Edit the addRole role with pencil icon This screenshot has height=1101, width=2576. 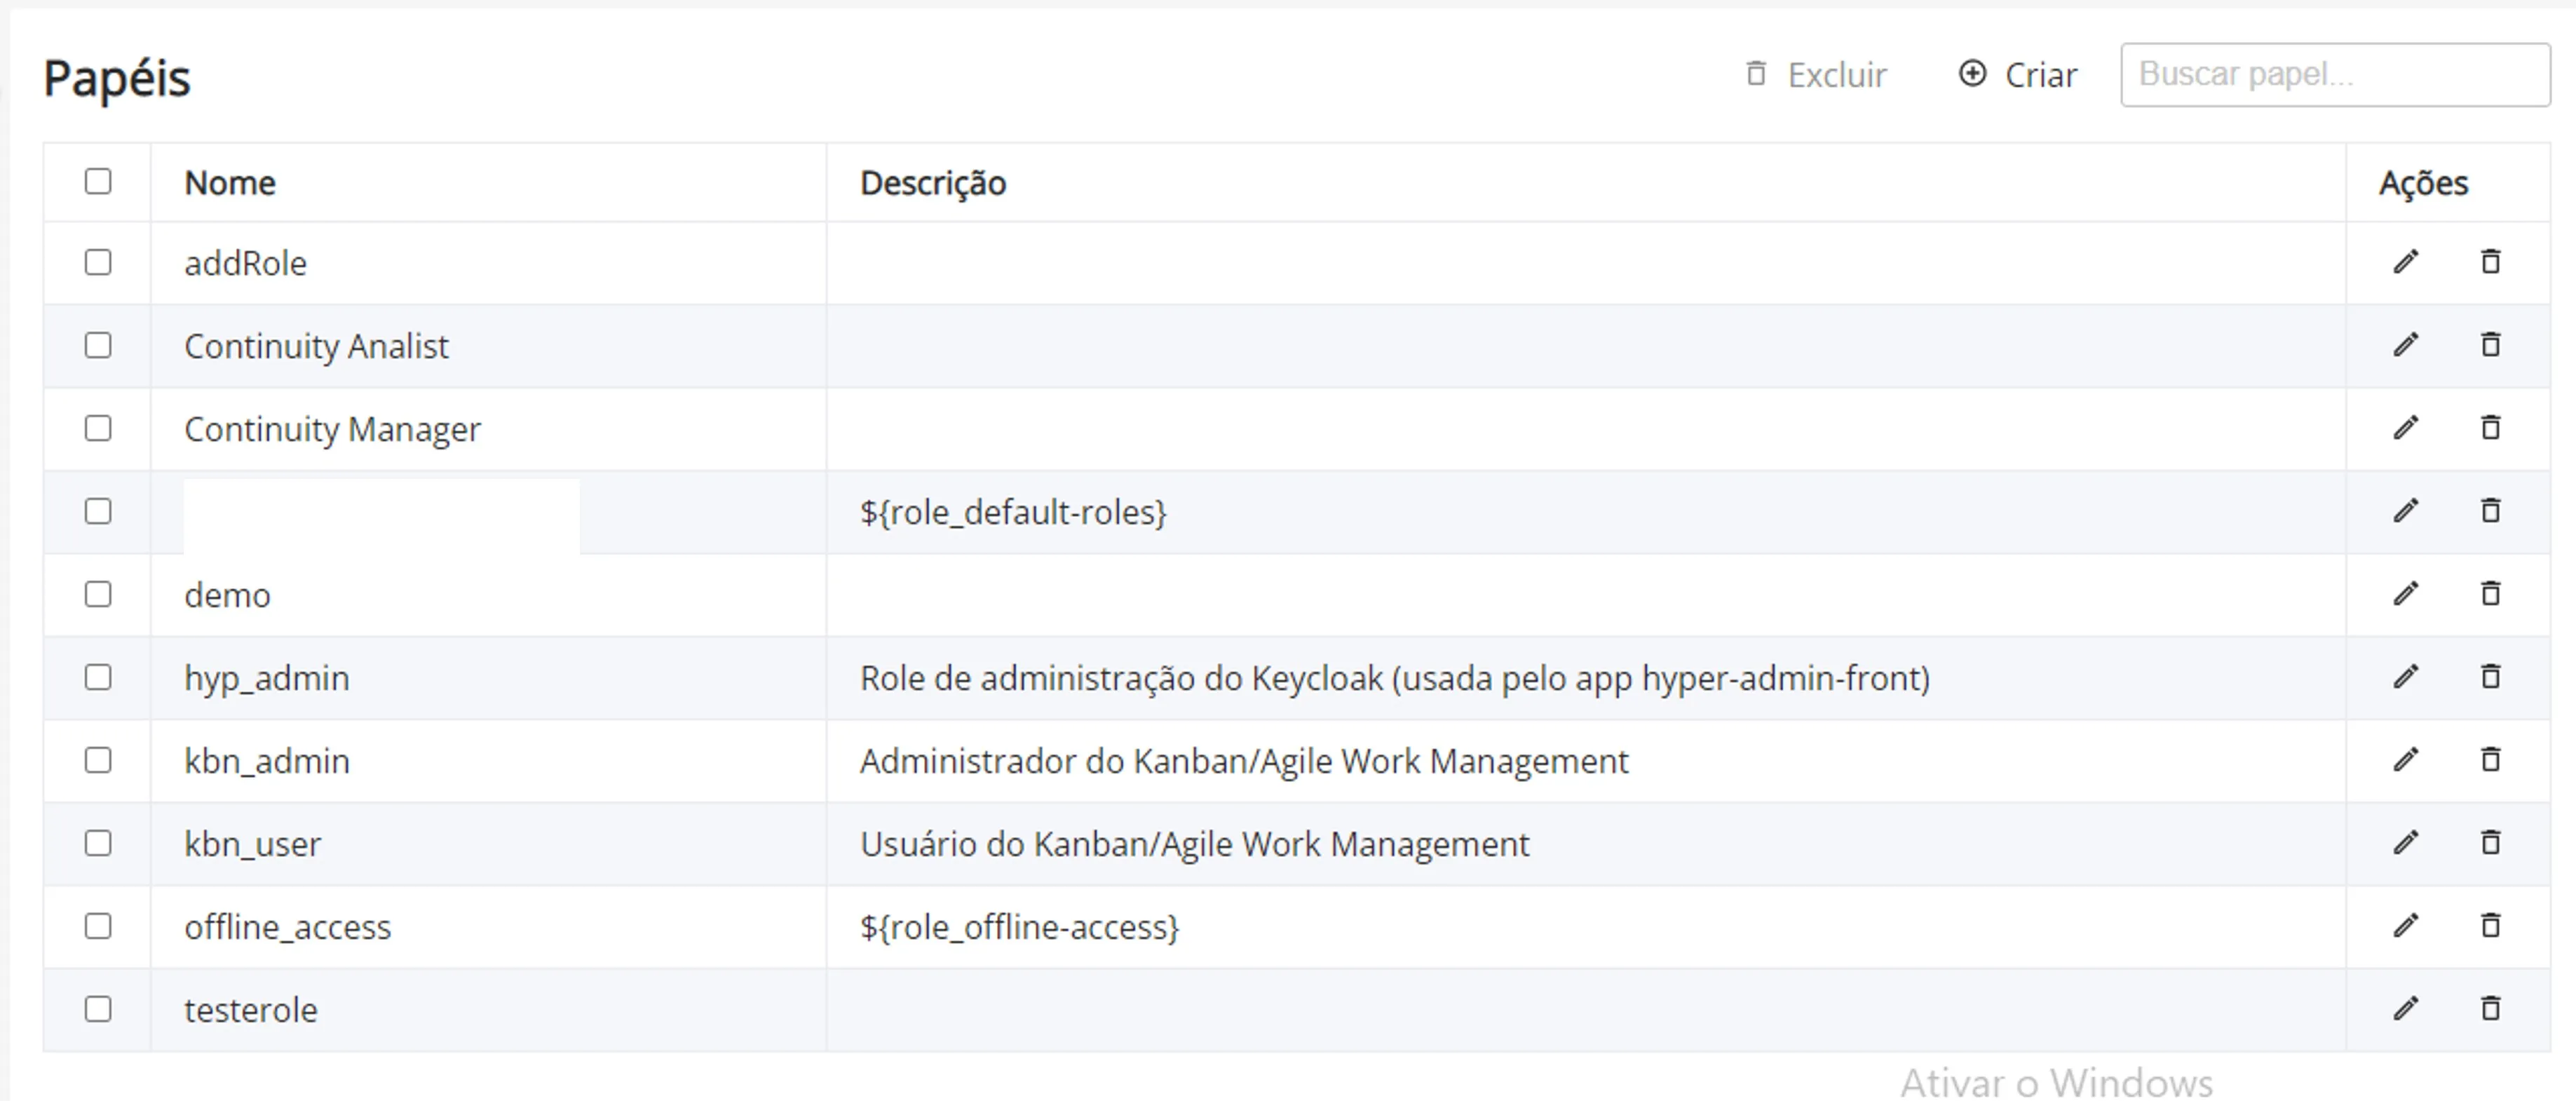[x=2406, y=262]
